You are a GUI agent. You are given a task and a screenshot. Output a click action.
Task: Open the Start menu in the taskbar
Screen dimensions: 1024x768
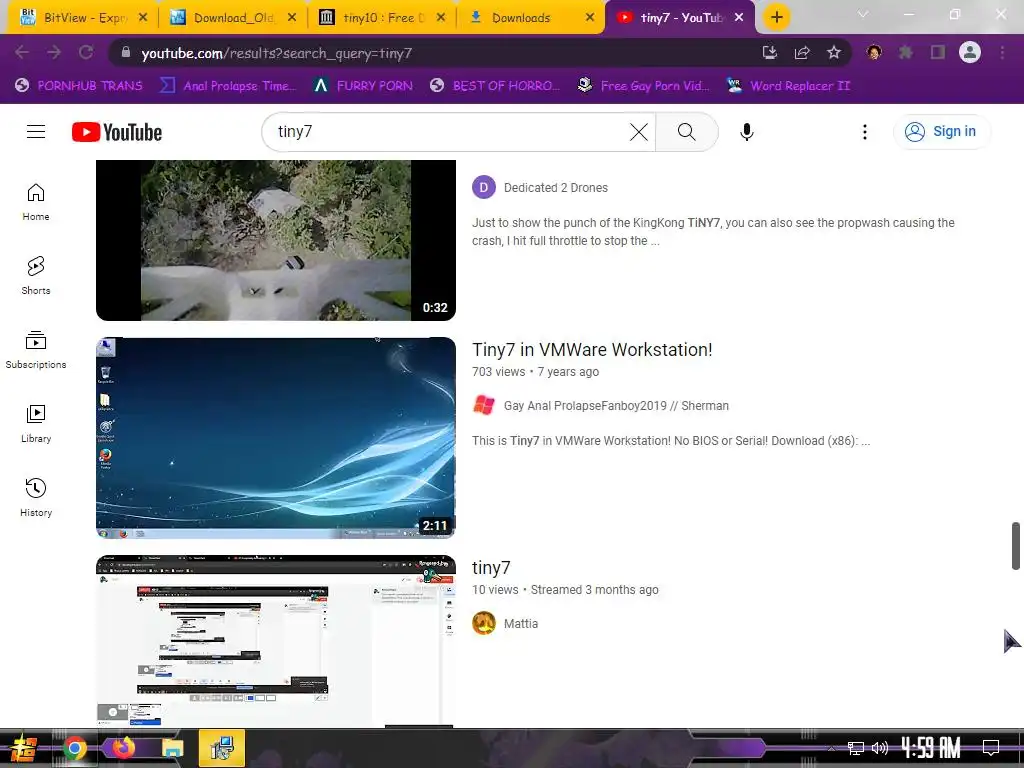pos(23,748)
